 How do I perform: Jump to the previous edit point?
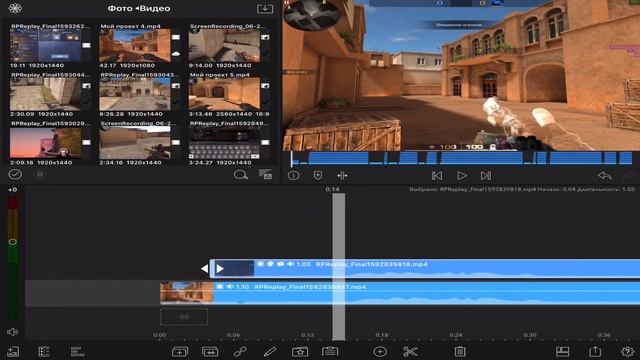[x=437, y=176]
